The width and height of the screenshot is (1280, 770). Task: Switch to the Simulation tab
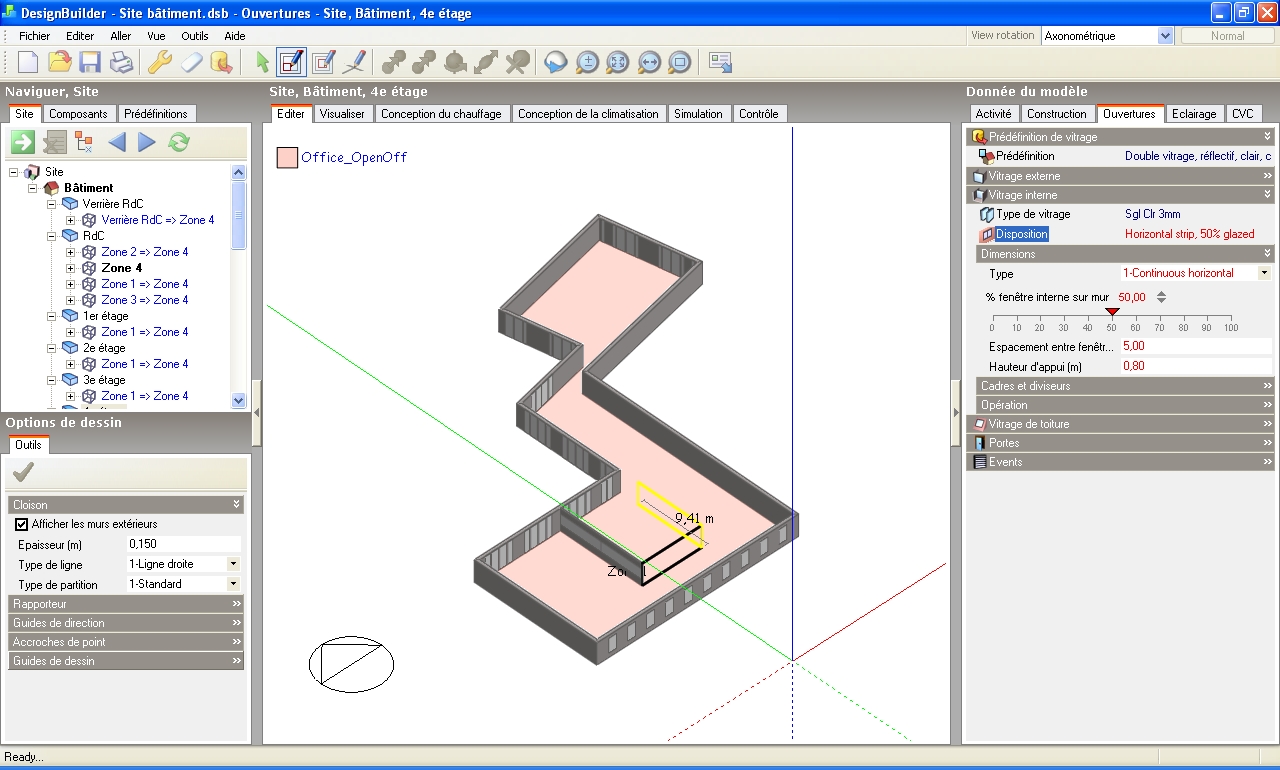[698, 114]
